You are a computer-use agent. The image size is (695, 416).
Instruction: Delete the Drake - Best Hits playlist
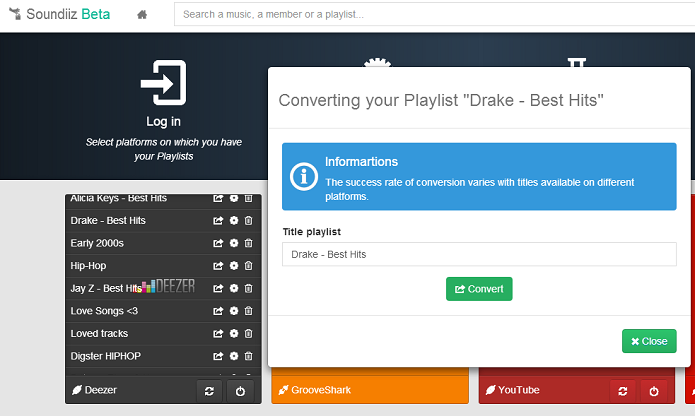pos(249,221)
